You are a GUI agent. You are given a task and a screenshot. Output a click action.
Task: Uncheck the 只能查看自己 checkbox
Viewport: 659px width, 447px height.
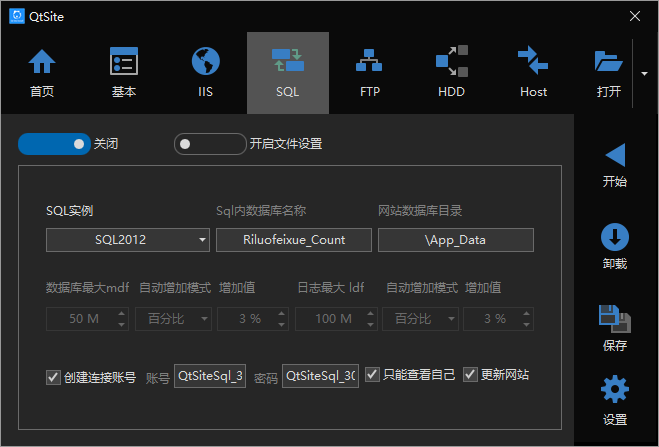point(372,375)
